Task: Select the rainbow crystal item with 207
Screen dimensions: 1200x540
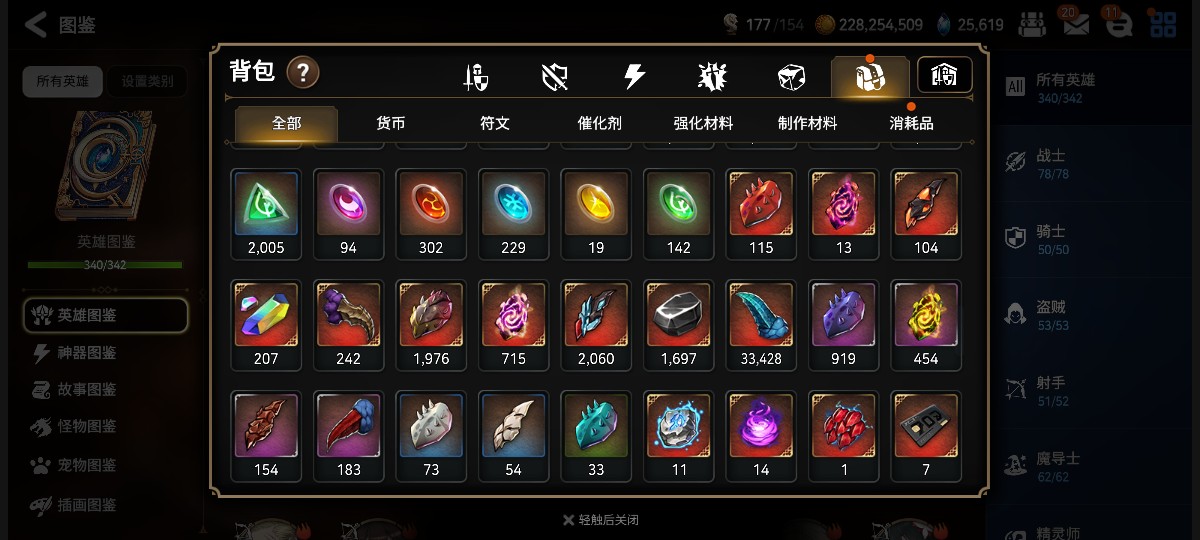Action: pyautogui.click(x=266, y=324)
